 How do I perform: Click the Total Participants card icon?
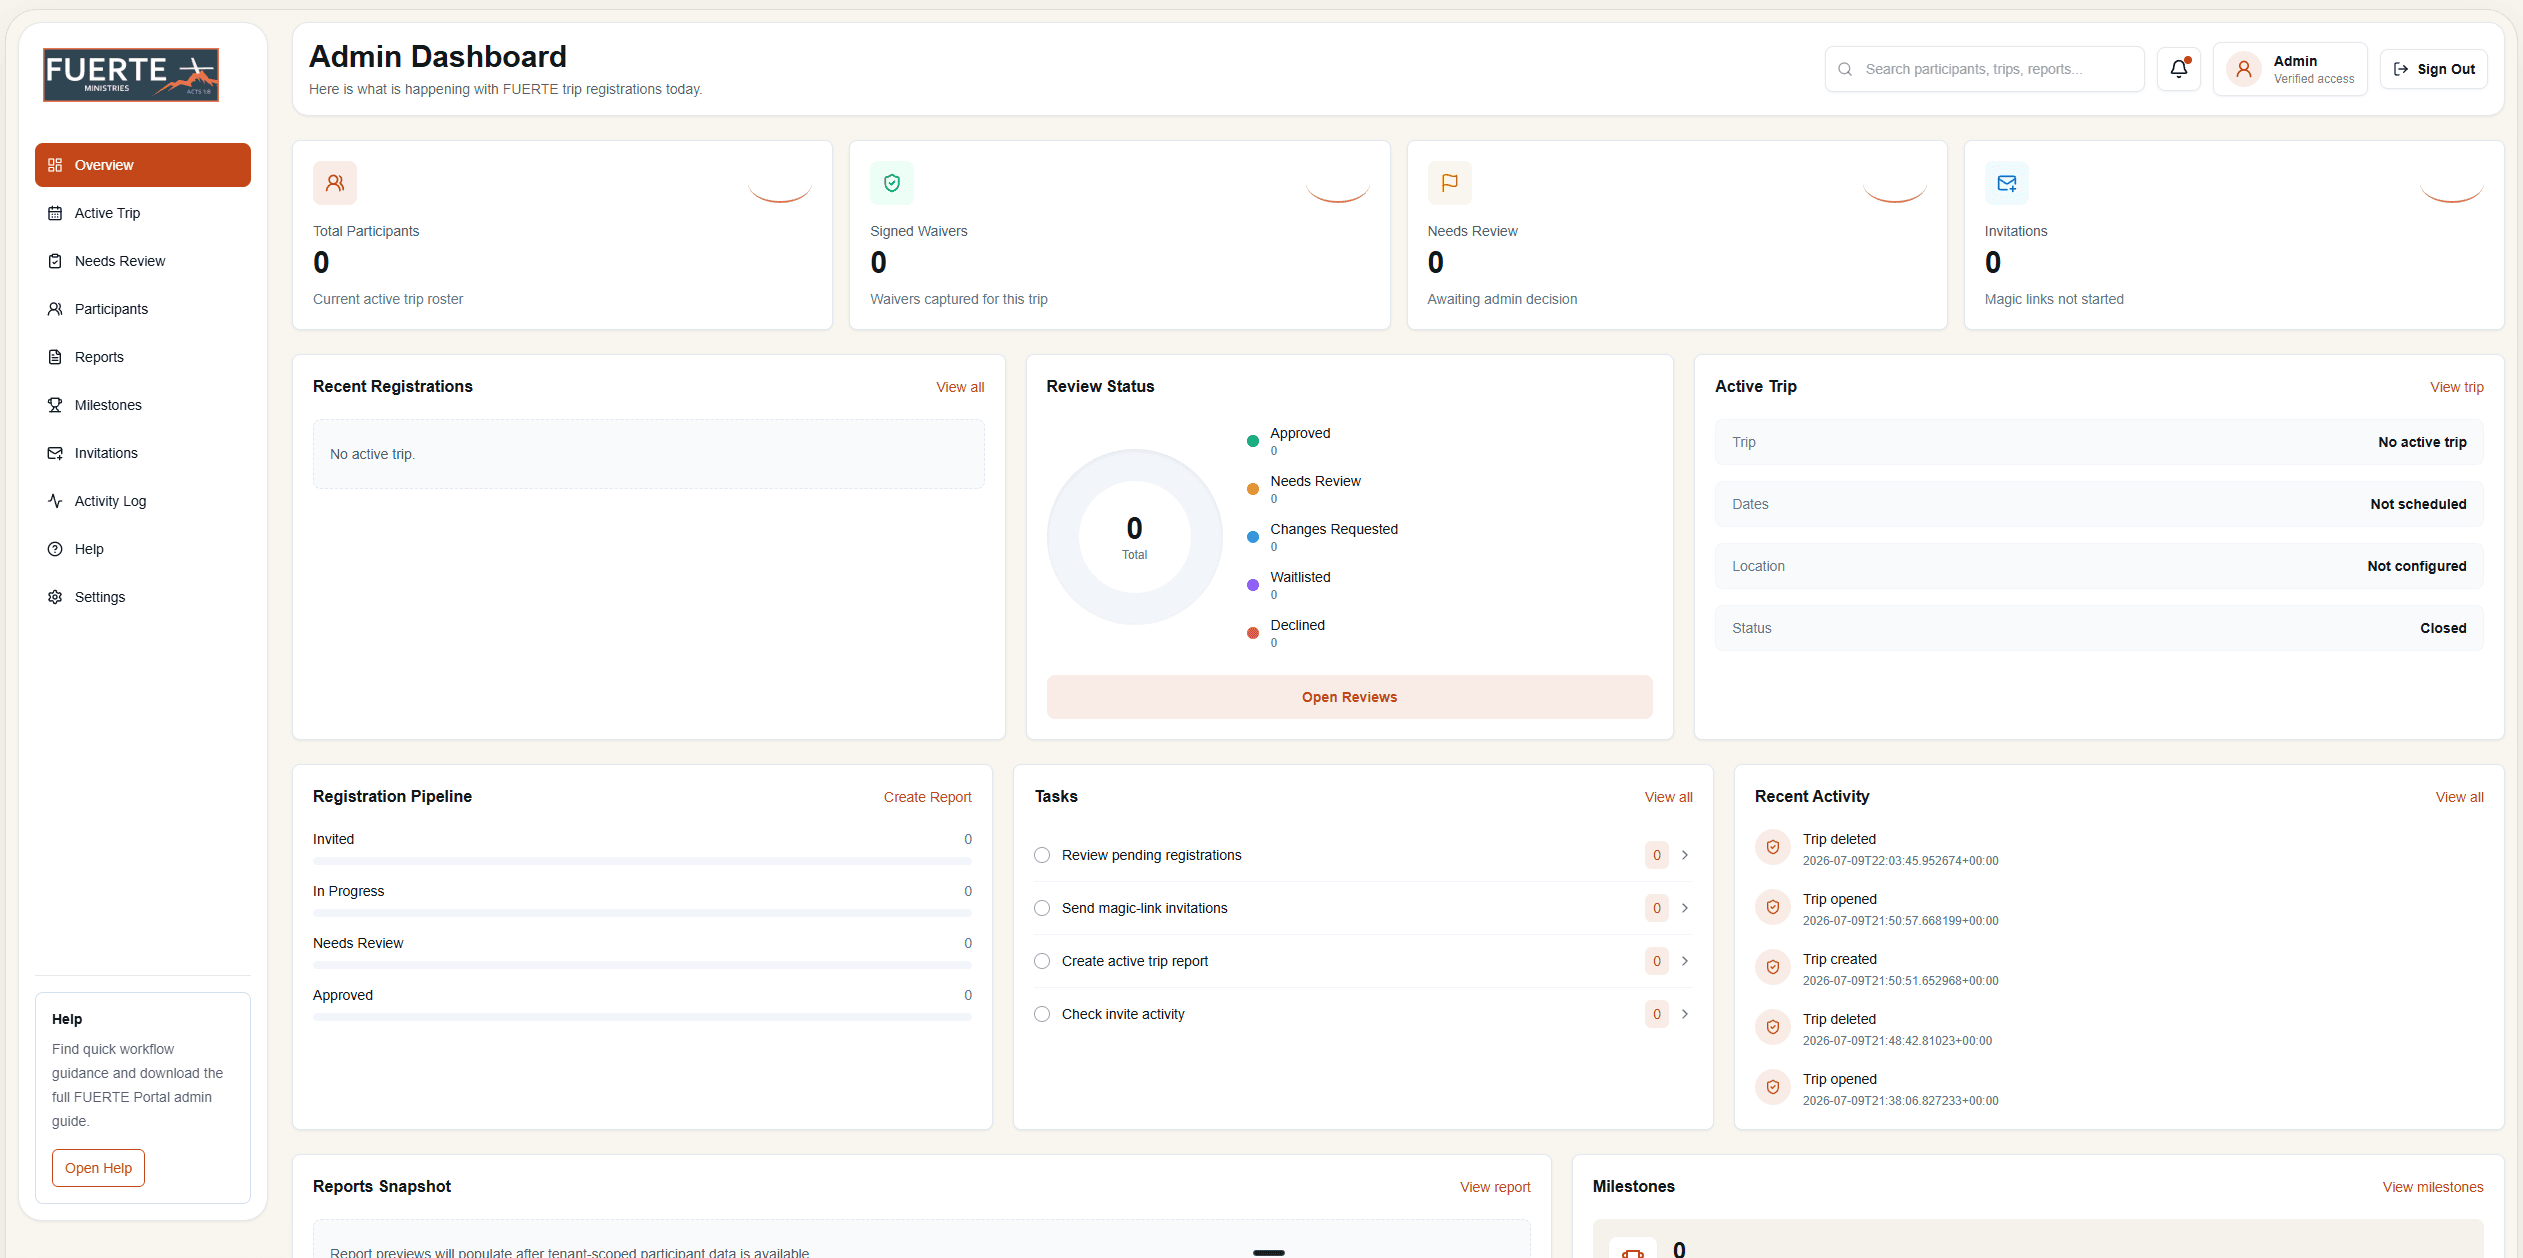(335, 183)
